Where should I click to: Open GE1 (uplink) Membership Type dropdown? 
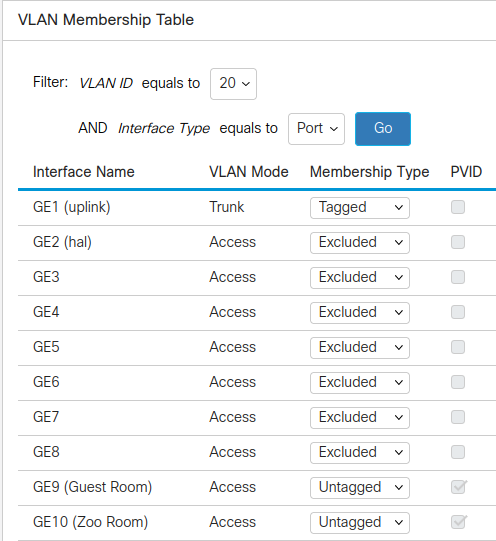(360, 208)
